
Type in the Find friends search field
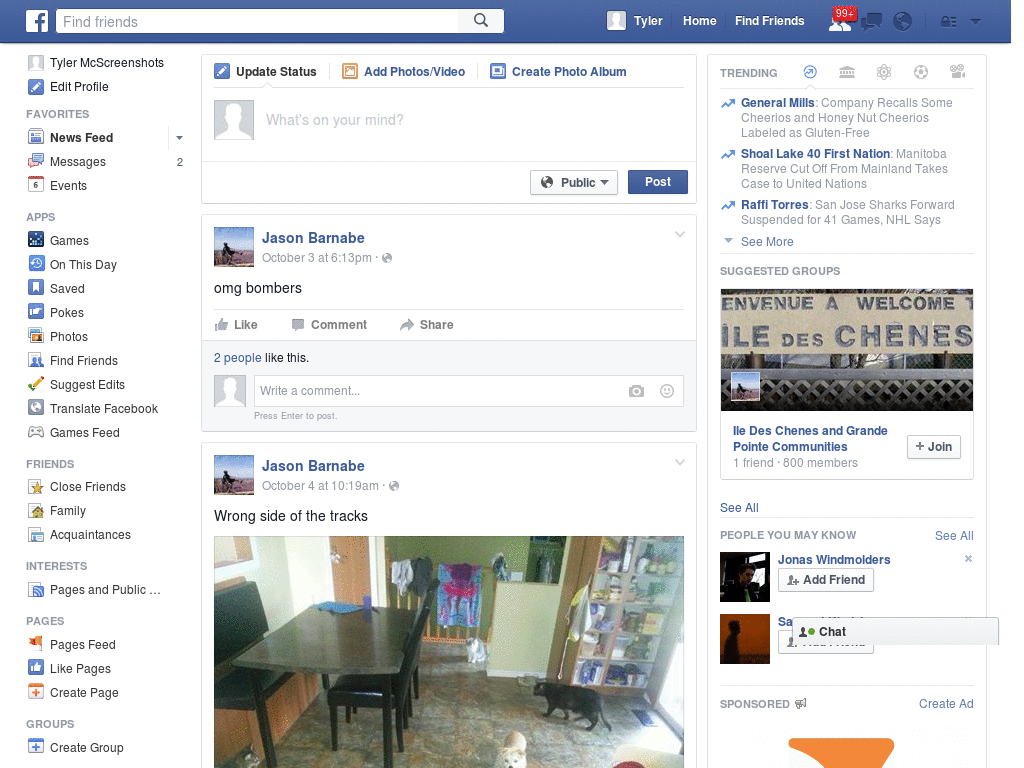pos(250,21)
